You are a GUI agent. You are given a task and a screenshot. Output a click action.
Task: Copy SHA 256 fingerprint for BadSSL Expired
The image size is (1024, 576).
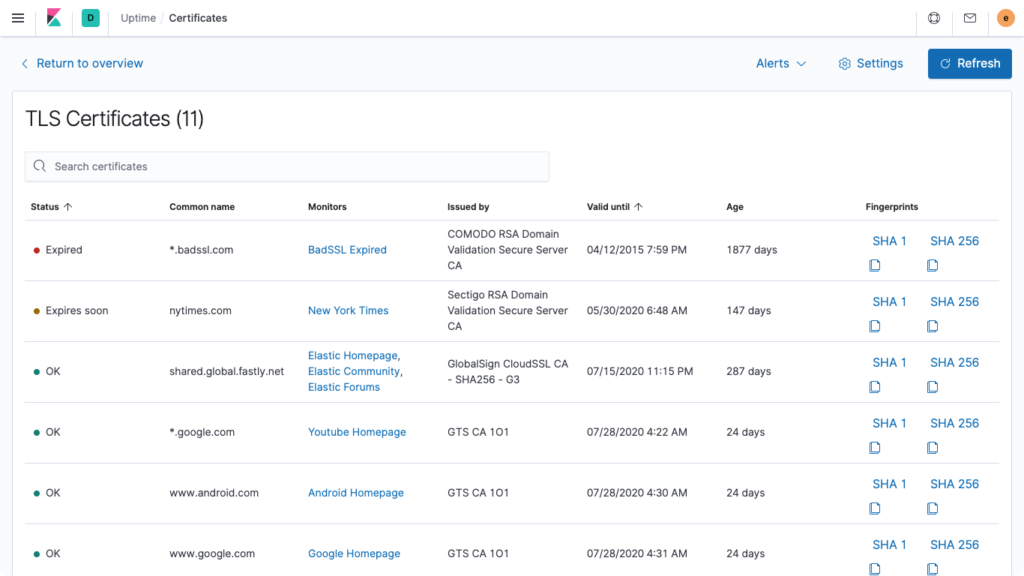coord(933,265)
